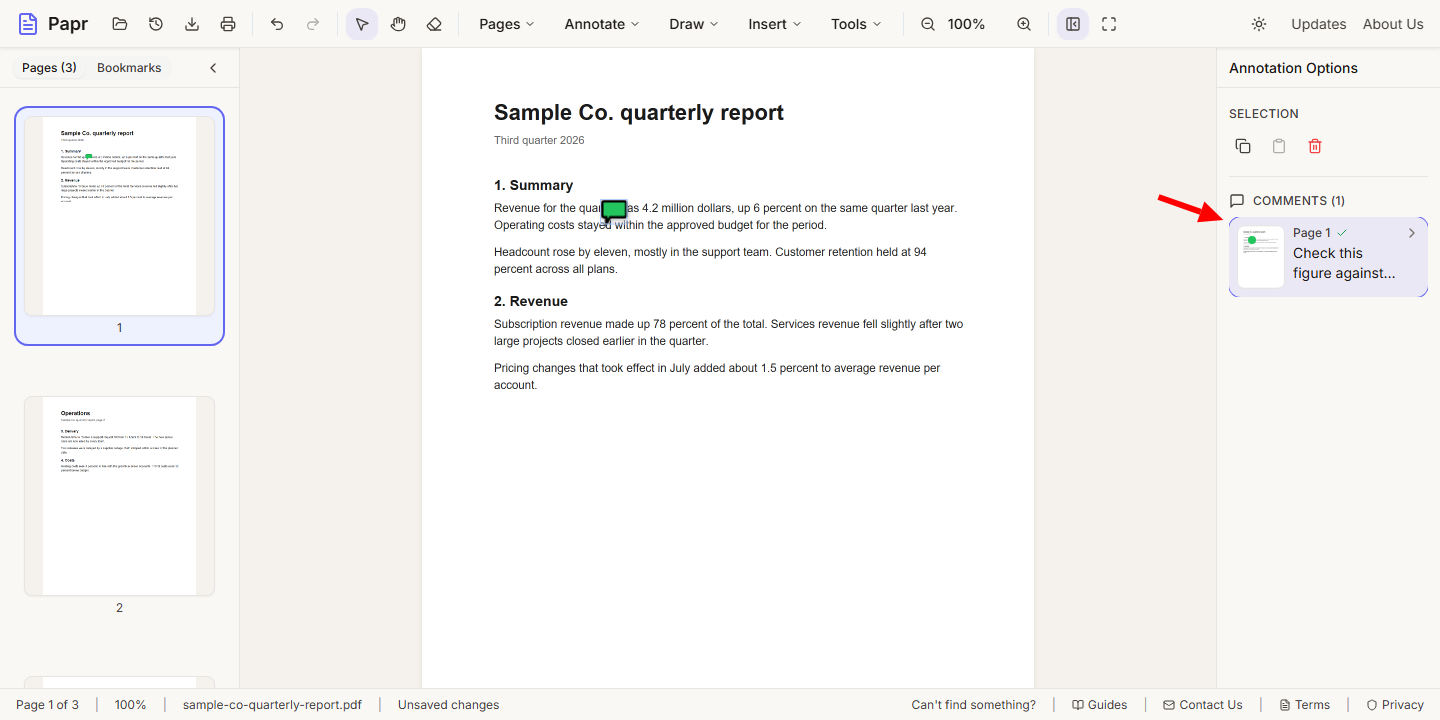The width and height of the screenshot is (1440, 720).
Task: Activate the Hand pan tool
Action: pyautogui.click(x=398, y=24)
